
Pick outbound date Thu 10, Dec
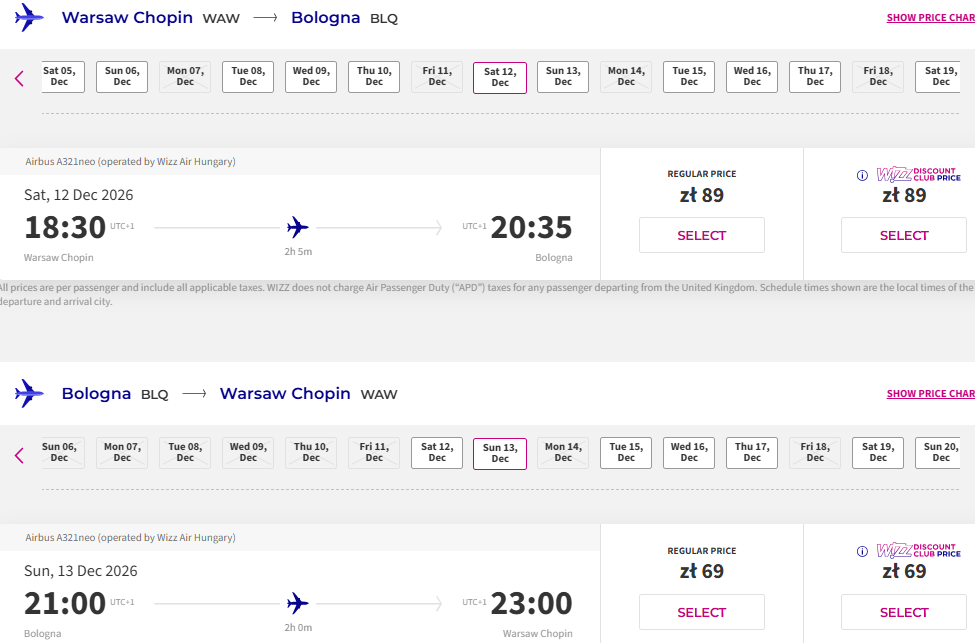[374, 77]
